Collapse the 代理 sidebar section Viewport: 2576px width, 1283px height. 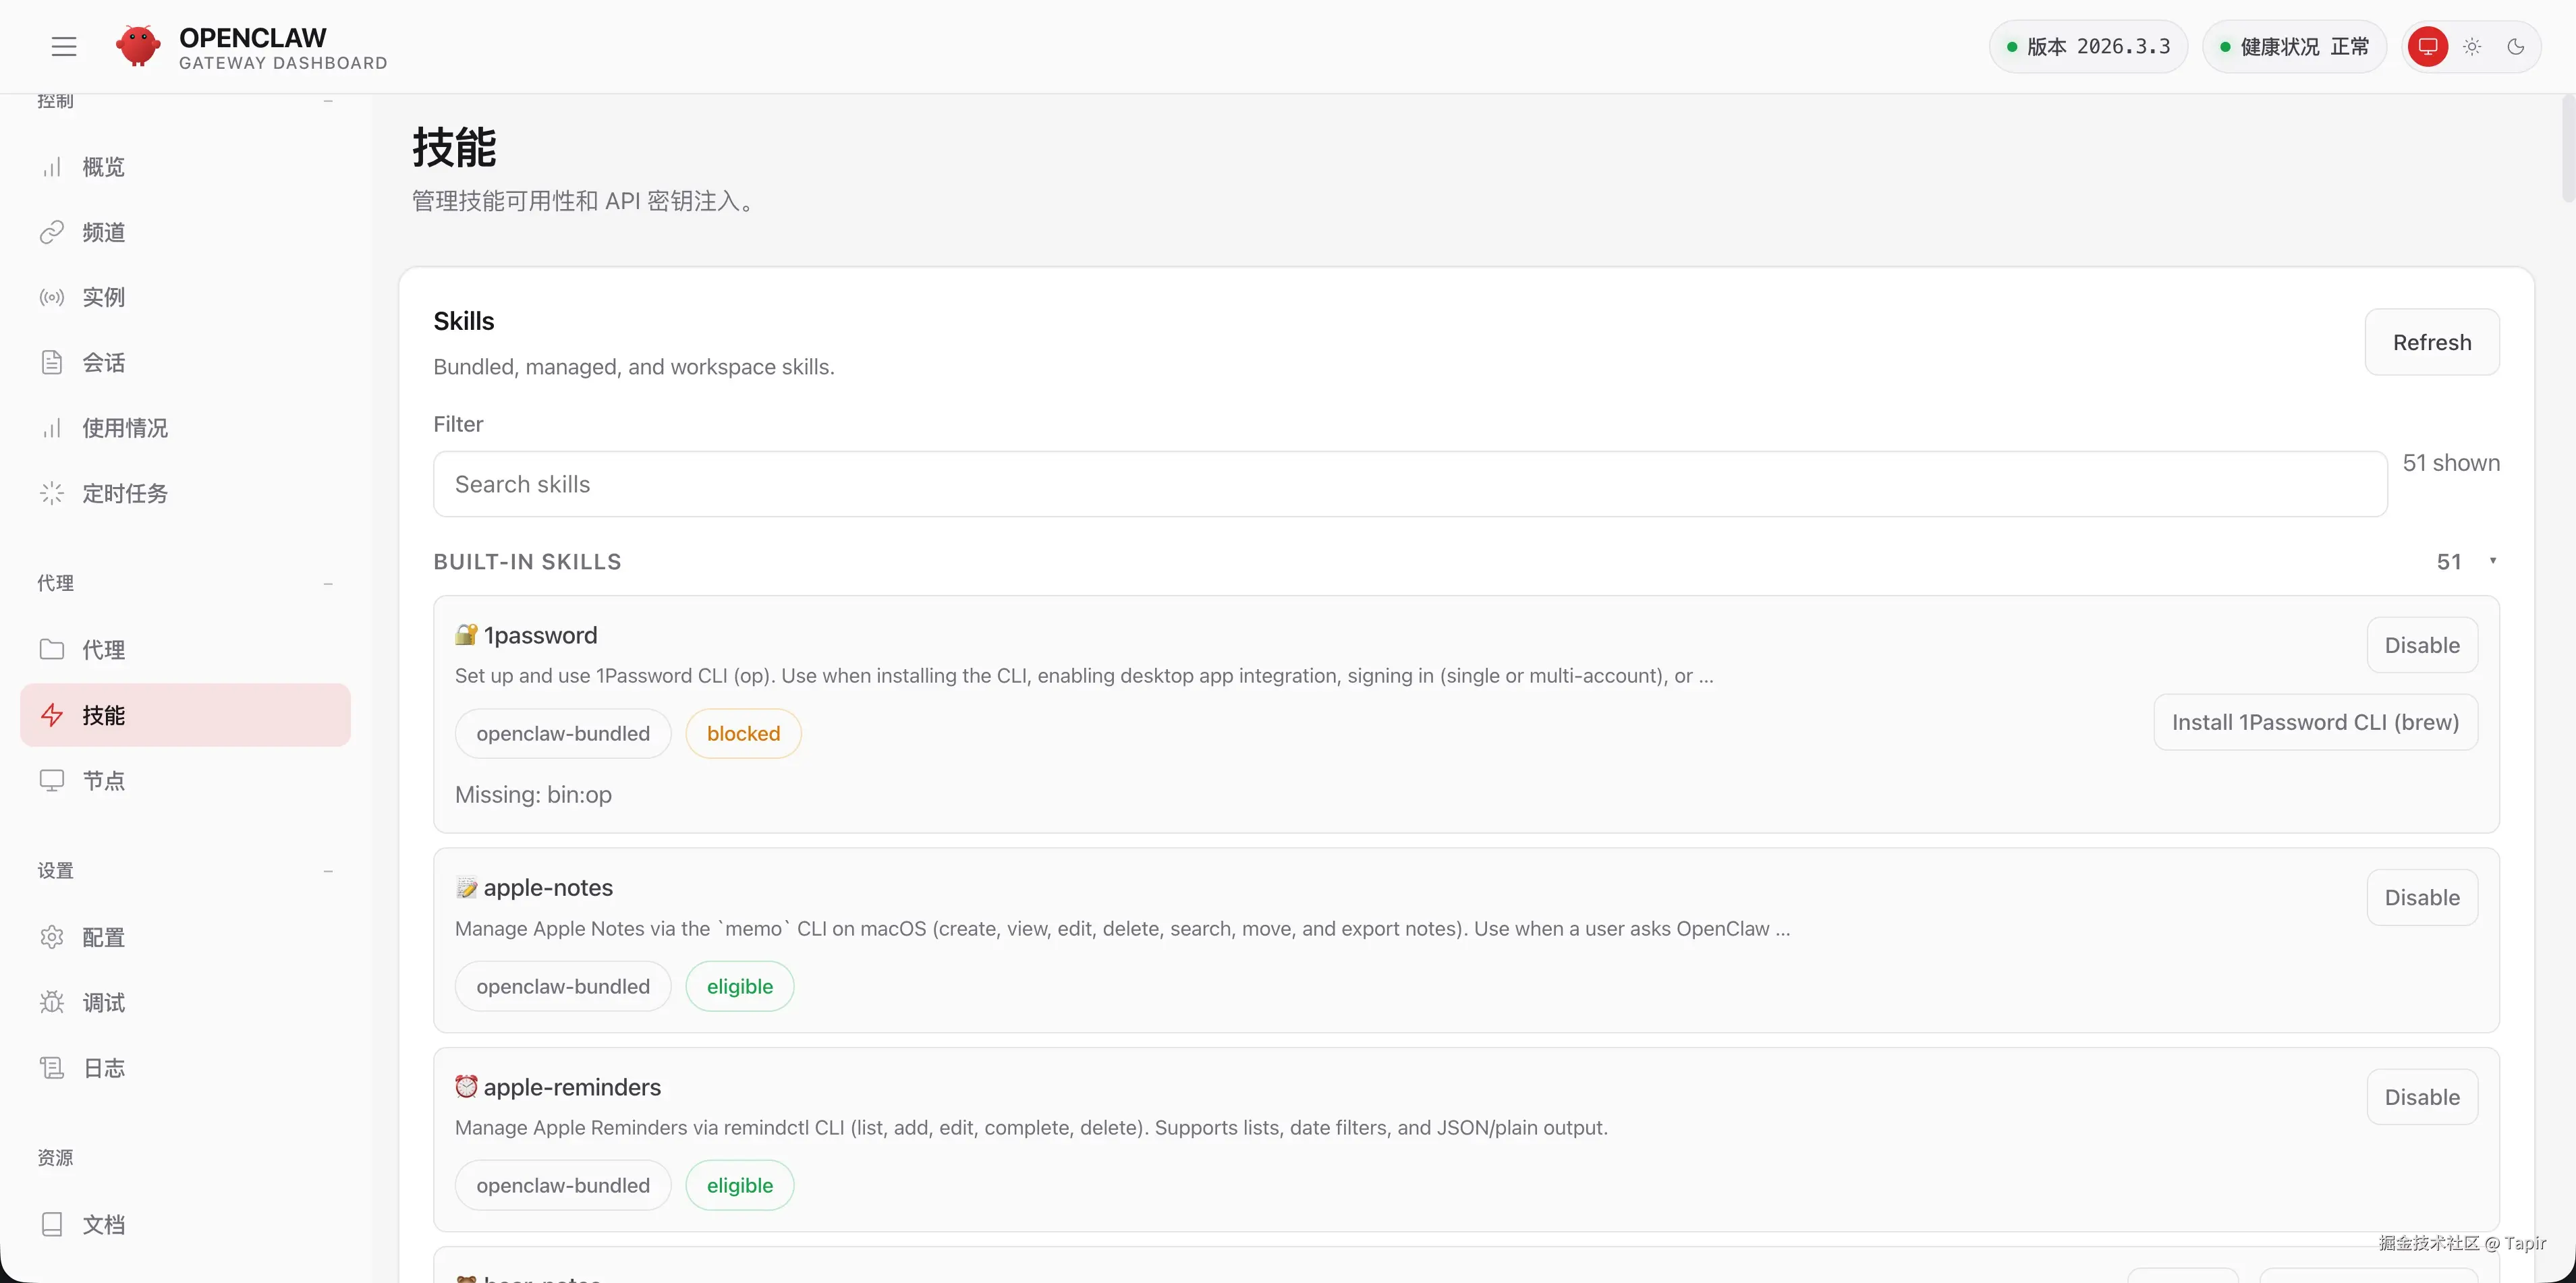point(328,583)
